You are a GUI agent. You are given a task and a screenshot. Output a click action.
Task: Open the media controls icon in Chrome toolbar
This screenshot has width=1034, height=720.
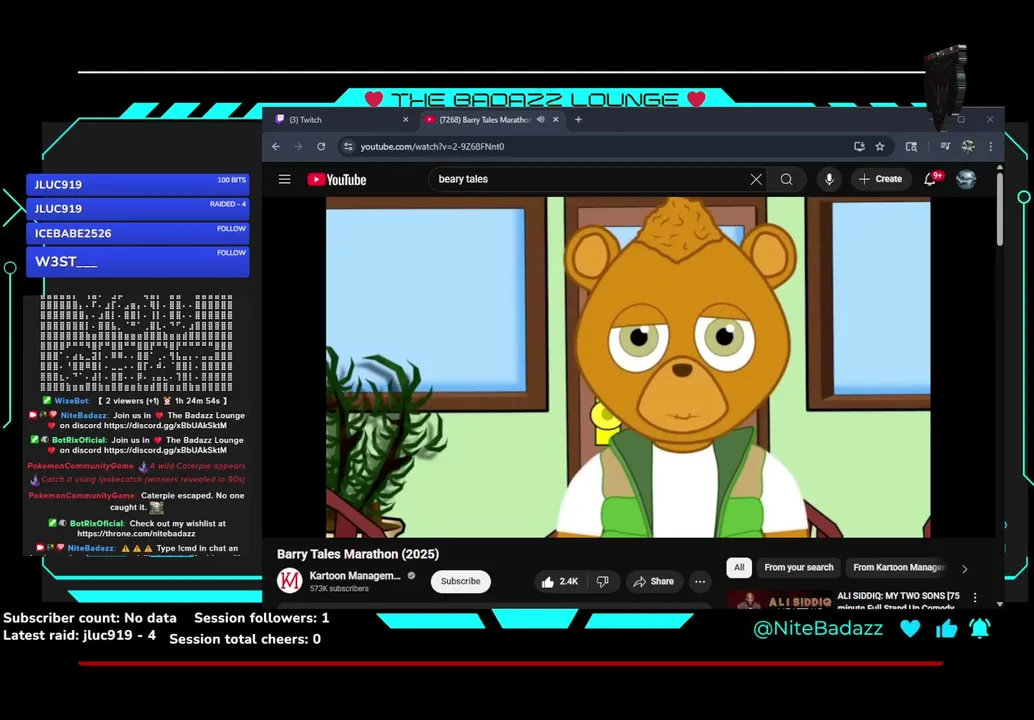click(x=945, y=146)
